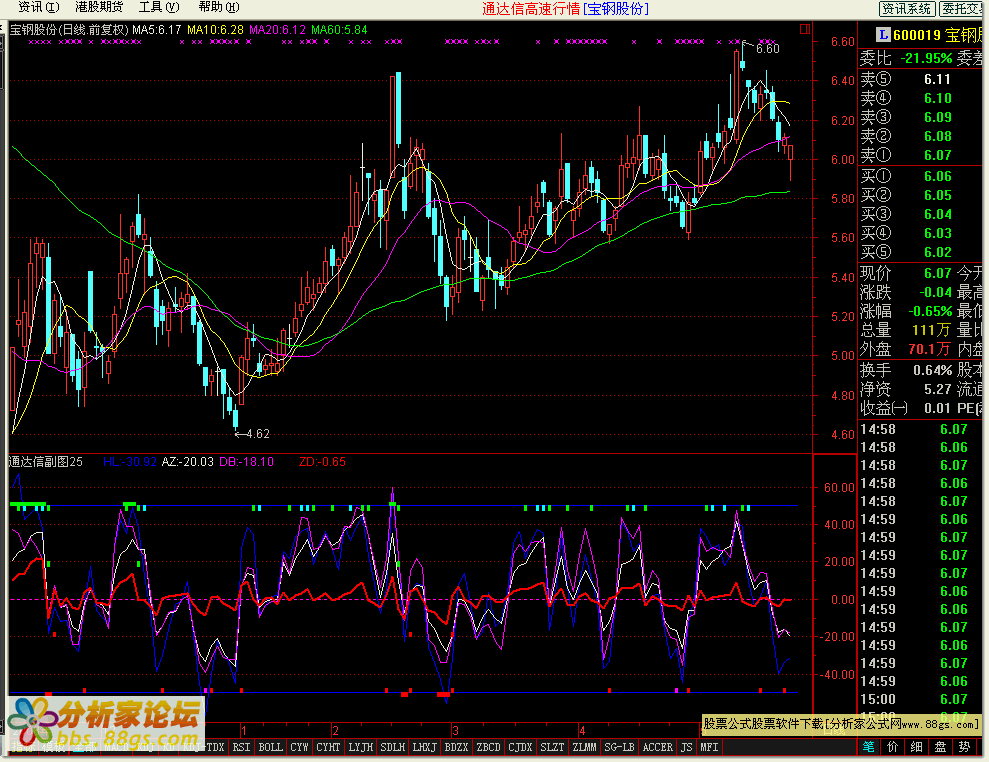This screenshot has height=762, width=989.
Task: Click the ZD:-0.65 indicator value
Action: click(322, 462)
